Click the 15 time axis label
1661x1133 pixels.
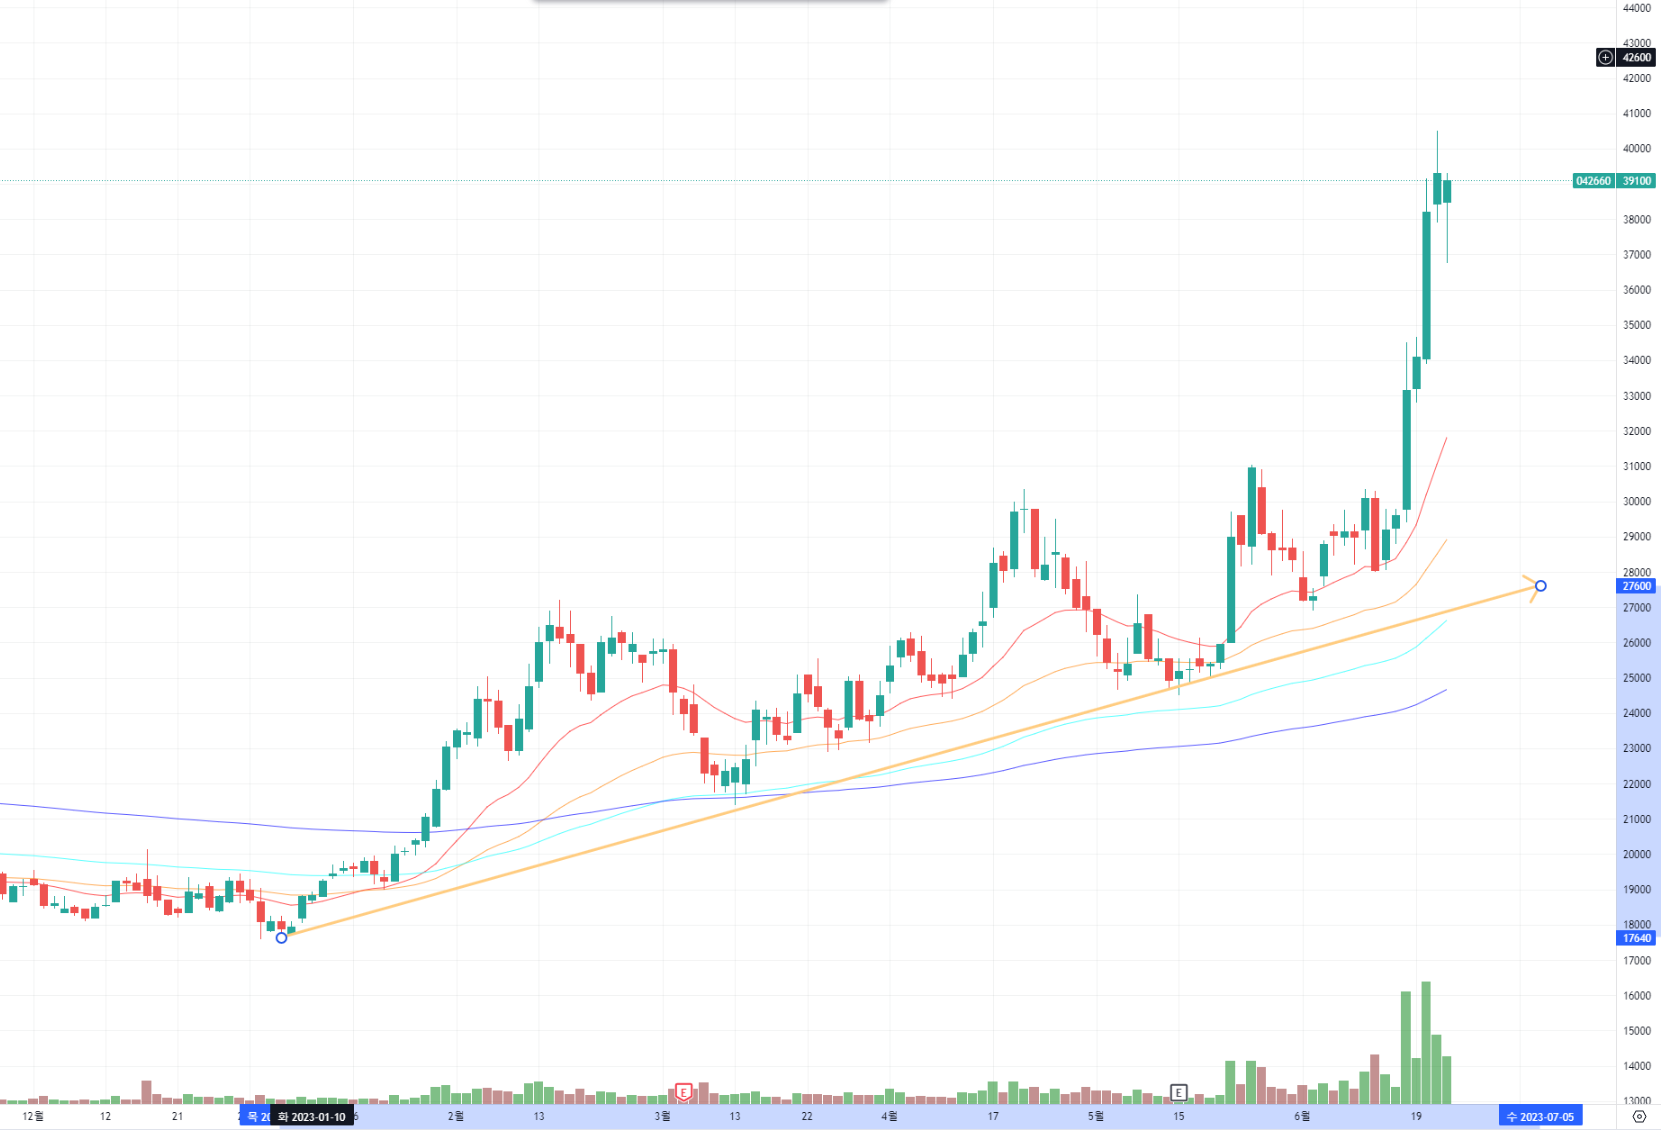coord(1179,1116)
